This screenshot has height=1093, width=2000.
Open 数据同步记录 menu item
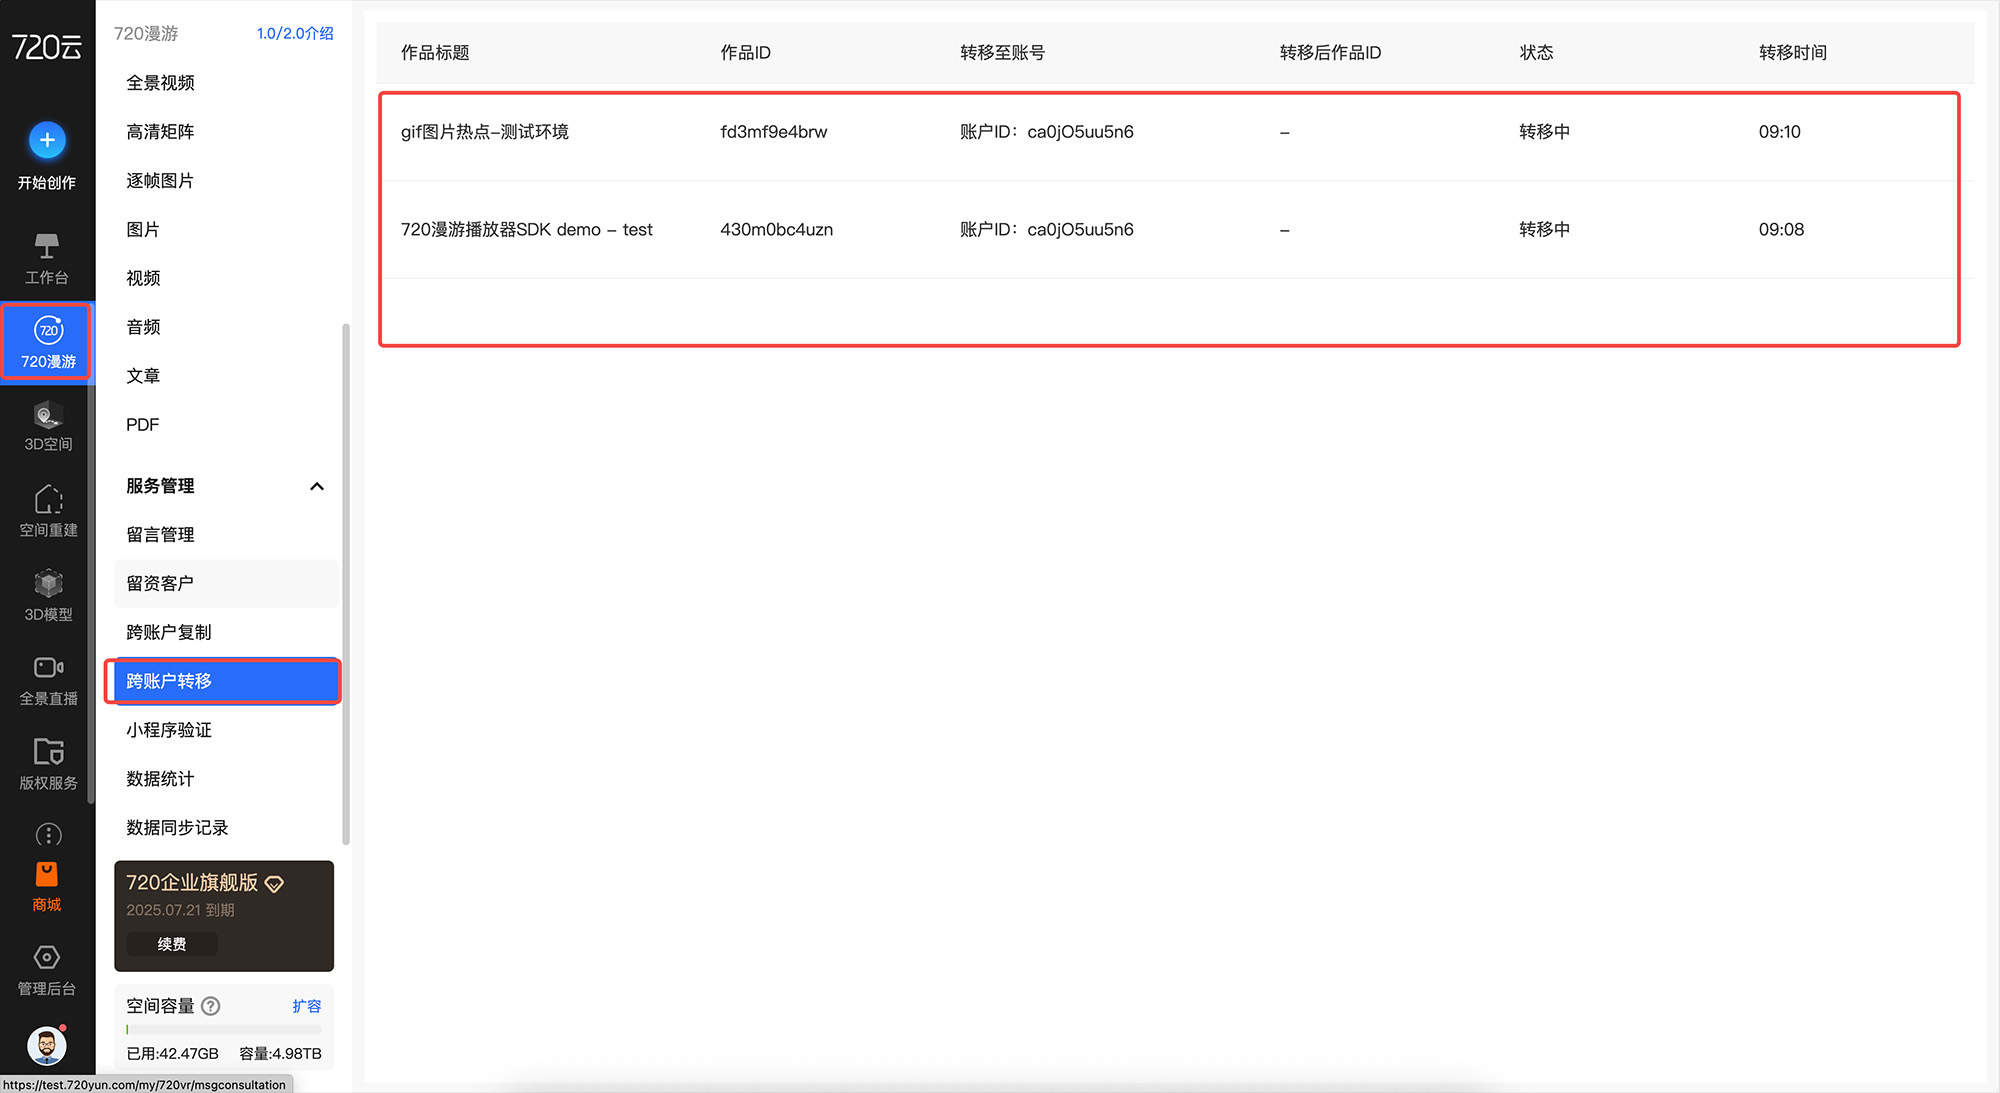(177, 827)
